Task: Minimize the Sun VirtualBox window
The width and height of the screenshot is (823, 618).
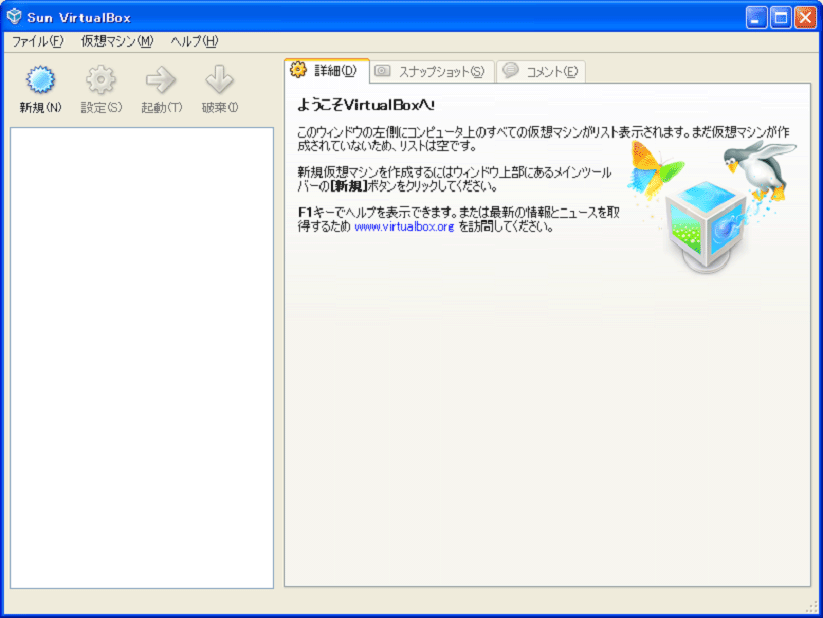Action: pos(756,18)
